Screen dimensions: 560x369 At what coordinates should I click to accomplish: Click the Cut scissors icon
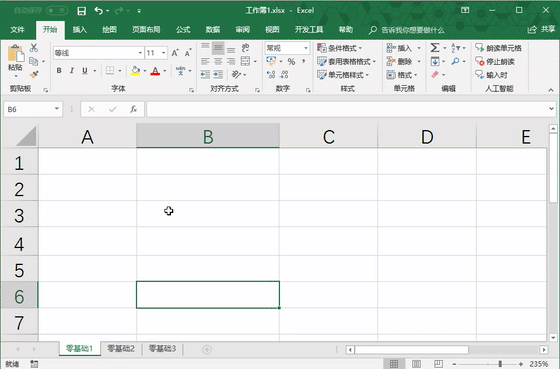click(34, 48)
